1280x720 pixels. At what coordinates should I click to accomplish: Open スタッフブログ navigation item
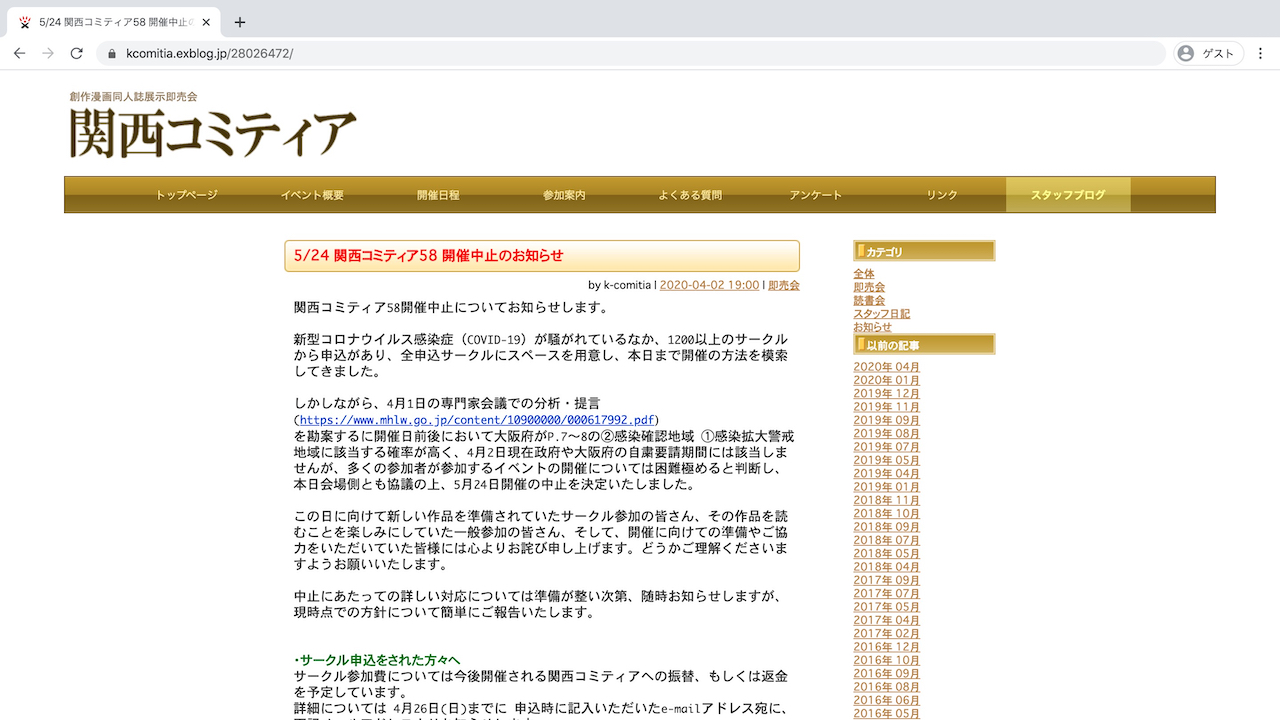coord(1068,195)
